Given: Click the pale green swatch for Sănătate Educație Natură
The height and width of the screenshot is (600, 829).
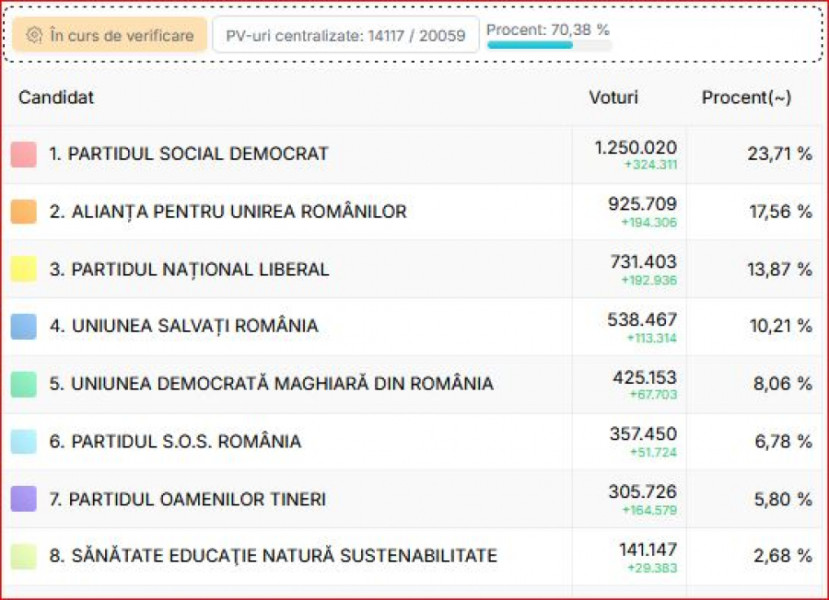Looking at the screenshot, I should [x=24, y=556].
